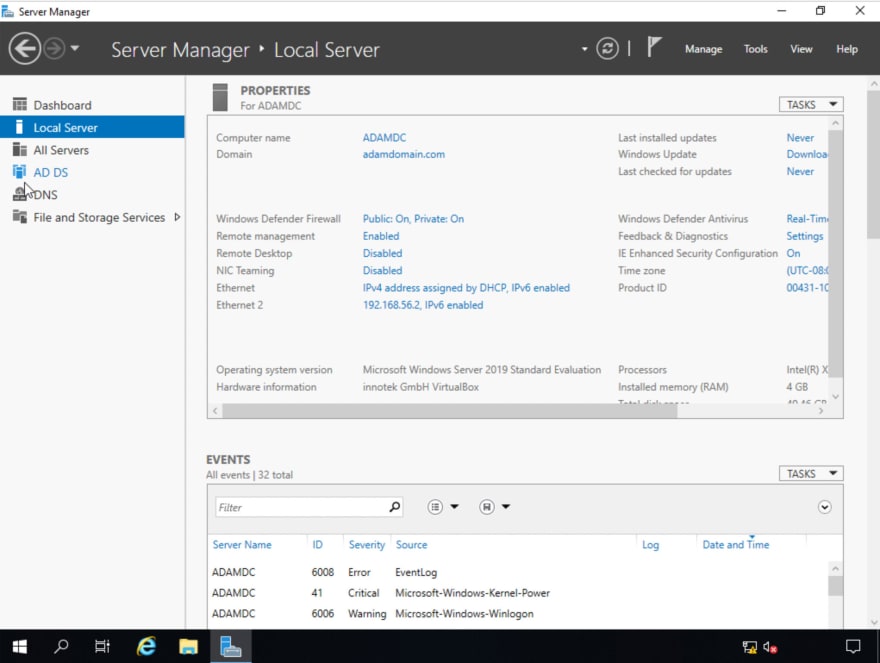Screen dimensions: 880x663
Task: Select the EventLog 6008 Error row
Action: (x=519, y=572)
